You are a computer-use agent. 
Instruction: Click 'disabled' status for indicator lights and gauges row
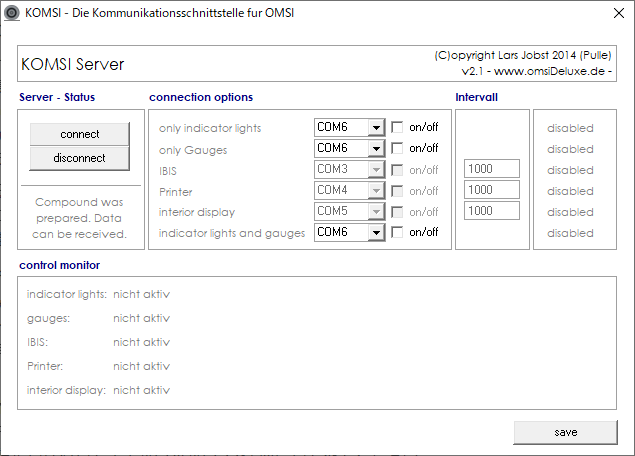[x=570, y=233]
